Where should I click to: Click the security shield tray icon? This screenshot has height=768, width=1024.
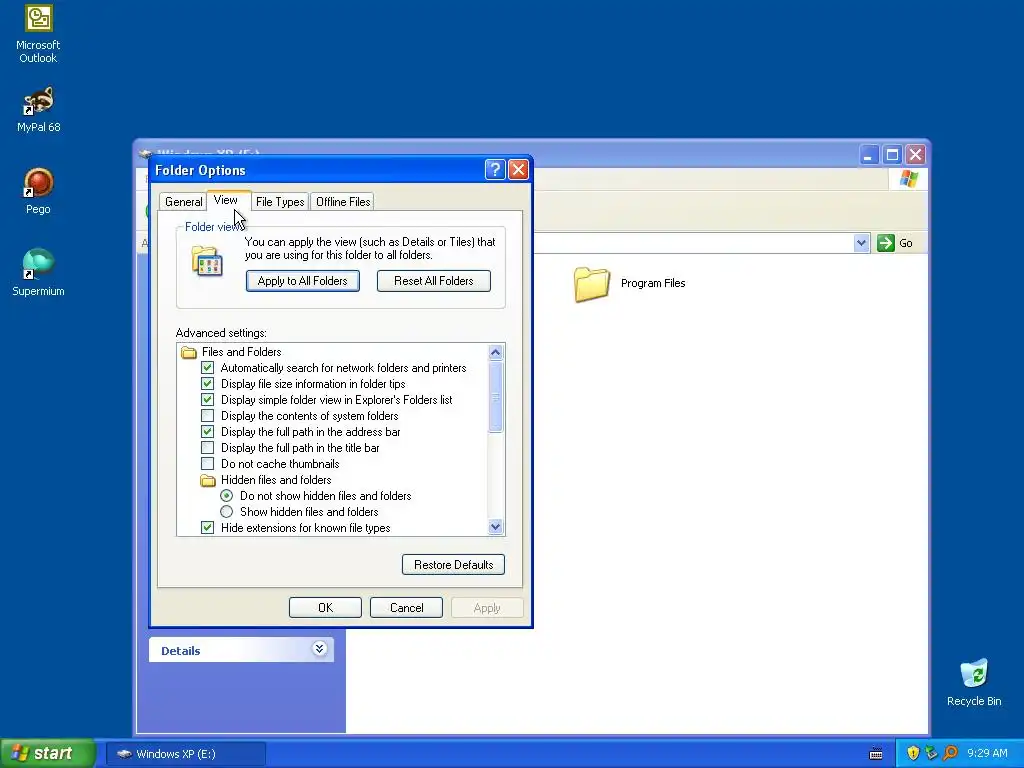[913, 753]
